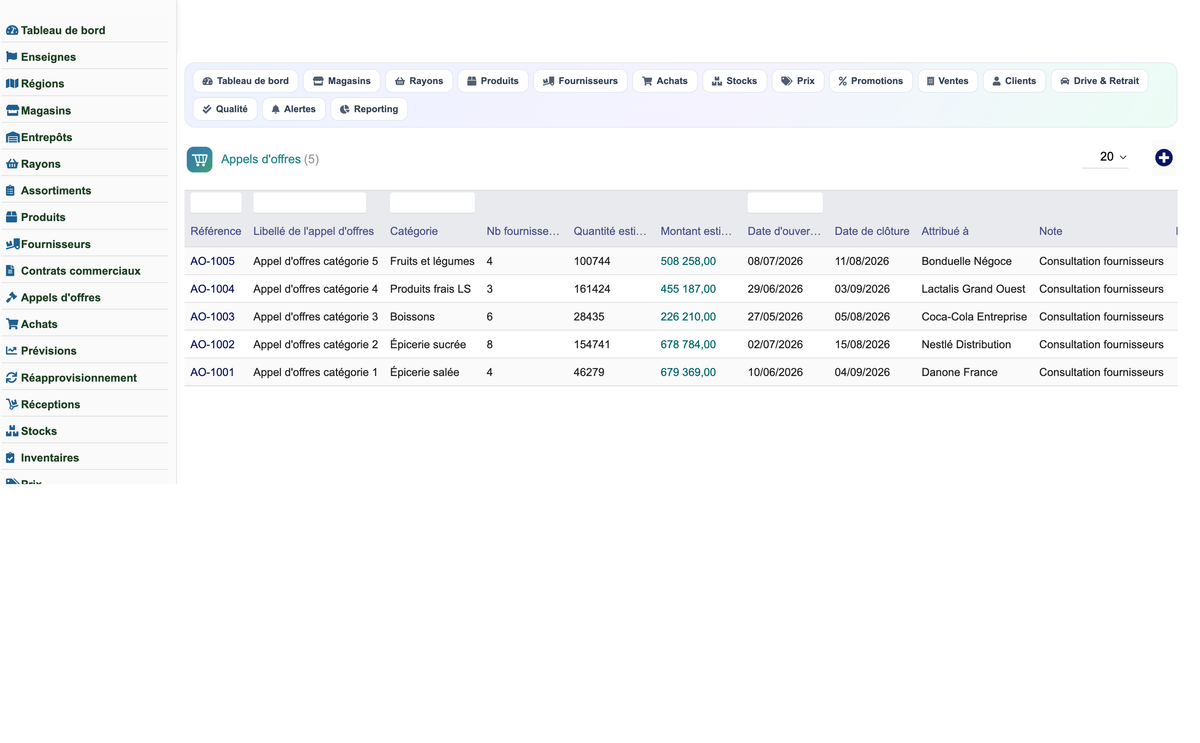Open the page size dropdown showing 20

1106,157
